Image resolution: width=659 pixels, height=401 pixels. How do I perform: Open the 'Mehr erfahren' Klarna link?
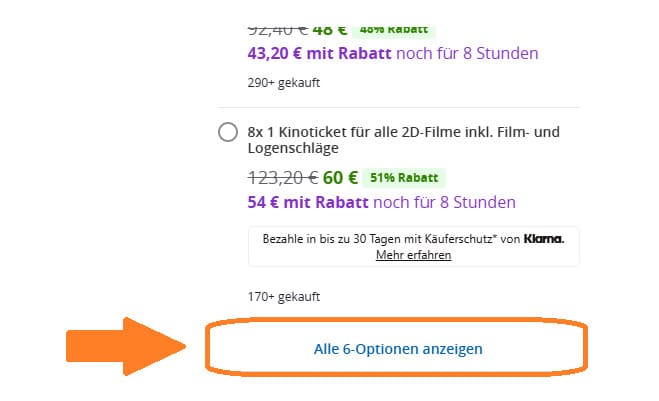pyautogui.click(x=414, y=255)
